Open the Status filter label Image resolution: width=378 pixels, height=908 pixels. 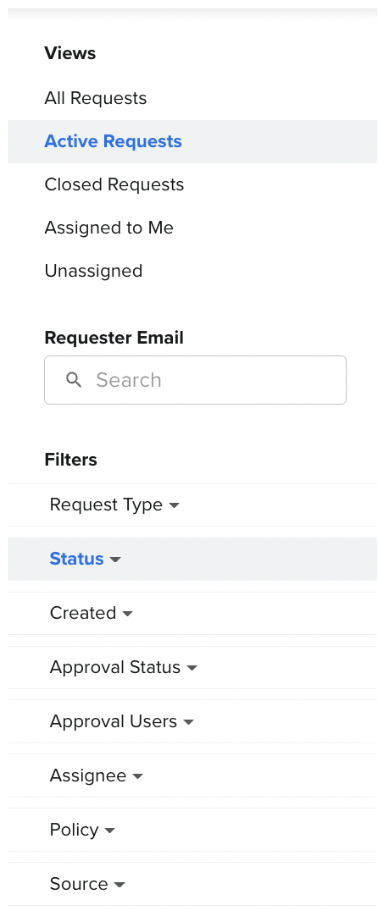[x=76, y=559]
